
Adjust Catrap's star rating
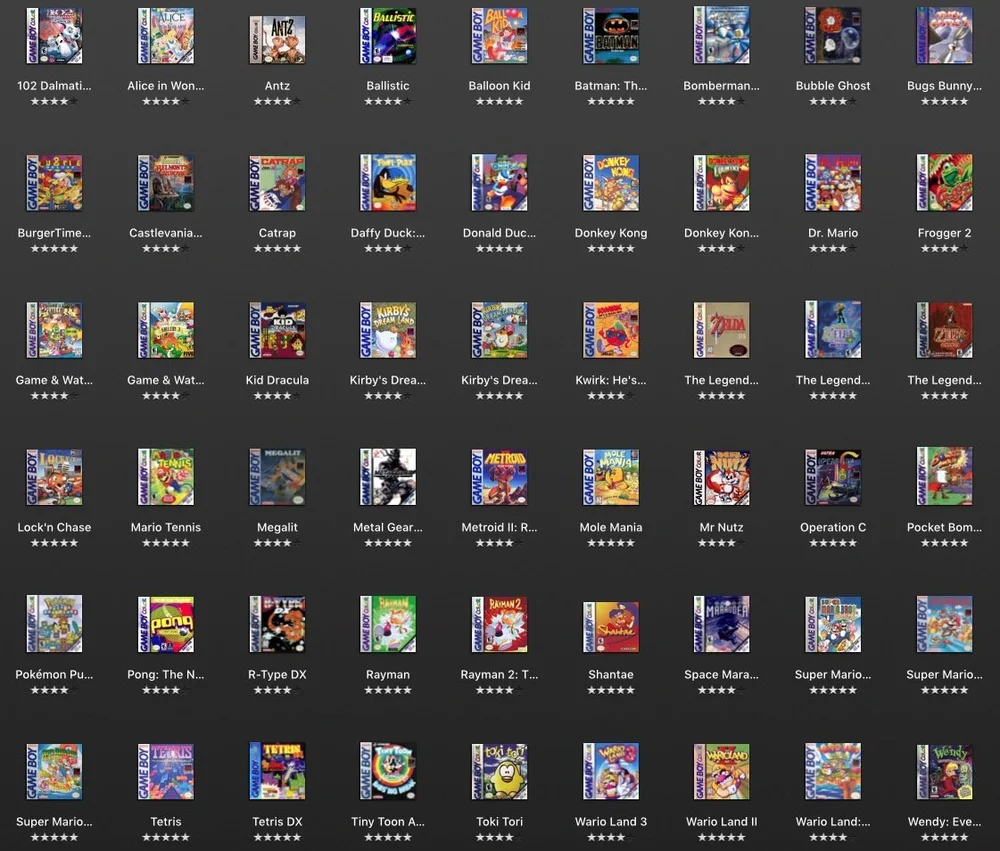click(x=276, y=248)
